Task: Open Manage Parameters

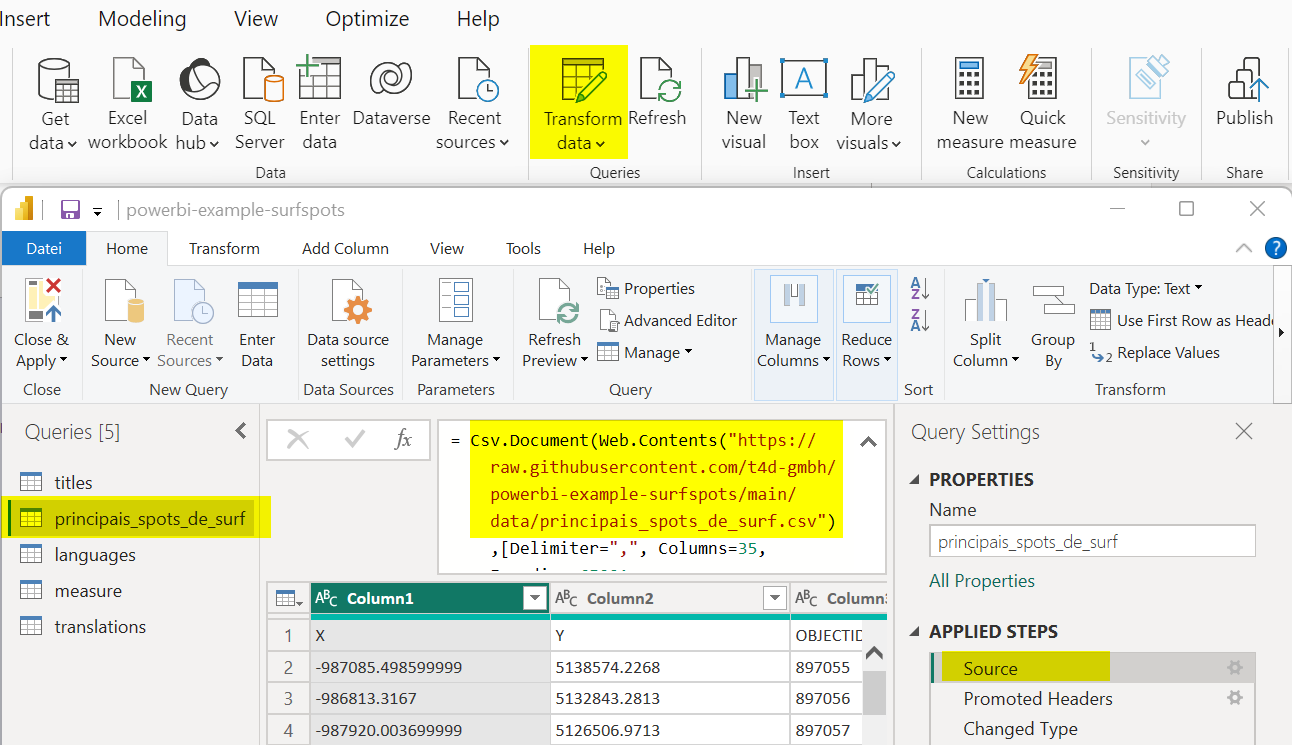Action: pyautogui.click(x=455, y=324)
